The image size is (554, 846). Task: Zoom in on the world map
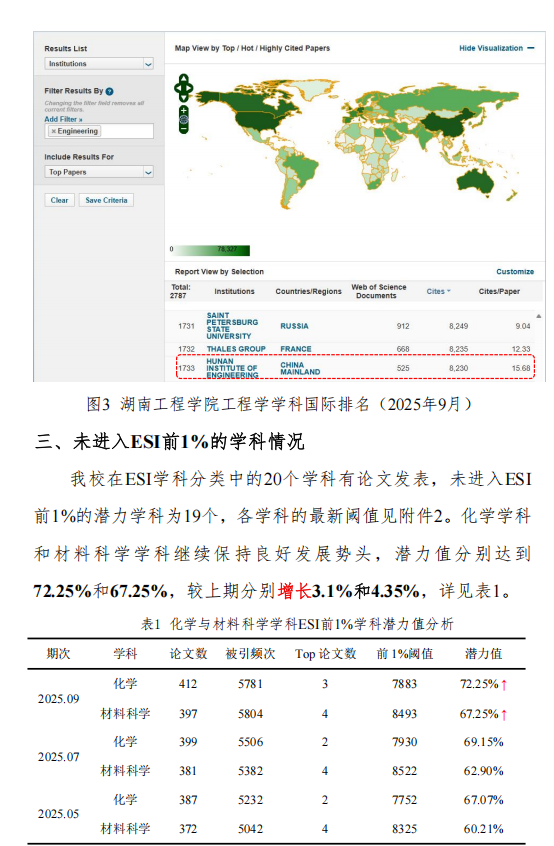click(183, 110)
